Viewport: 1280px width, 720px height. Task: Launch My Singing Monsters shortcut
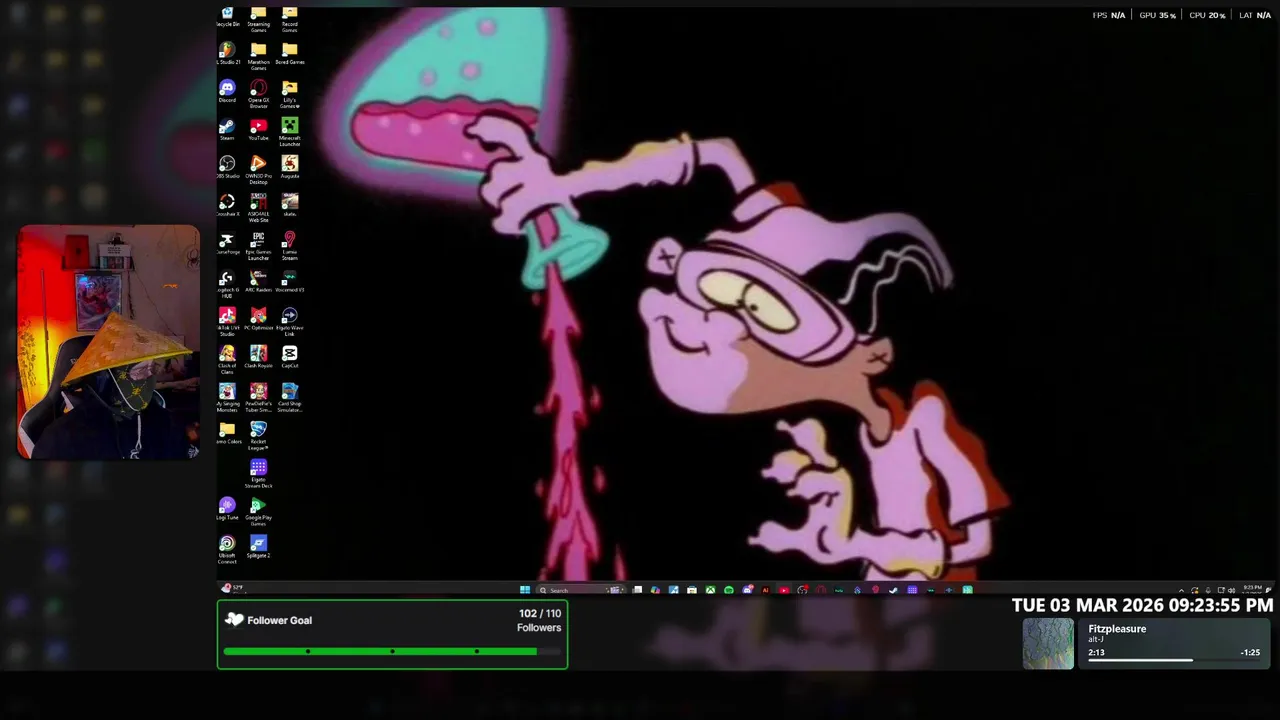pyautogui.click(x=227, y=398)
